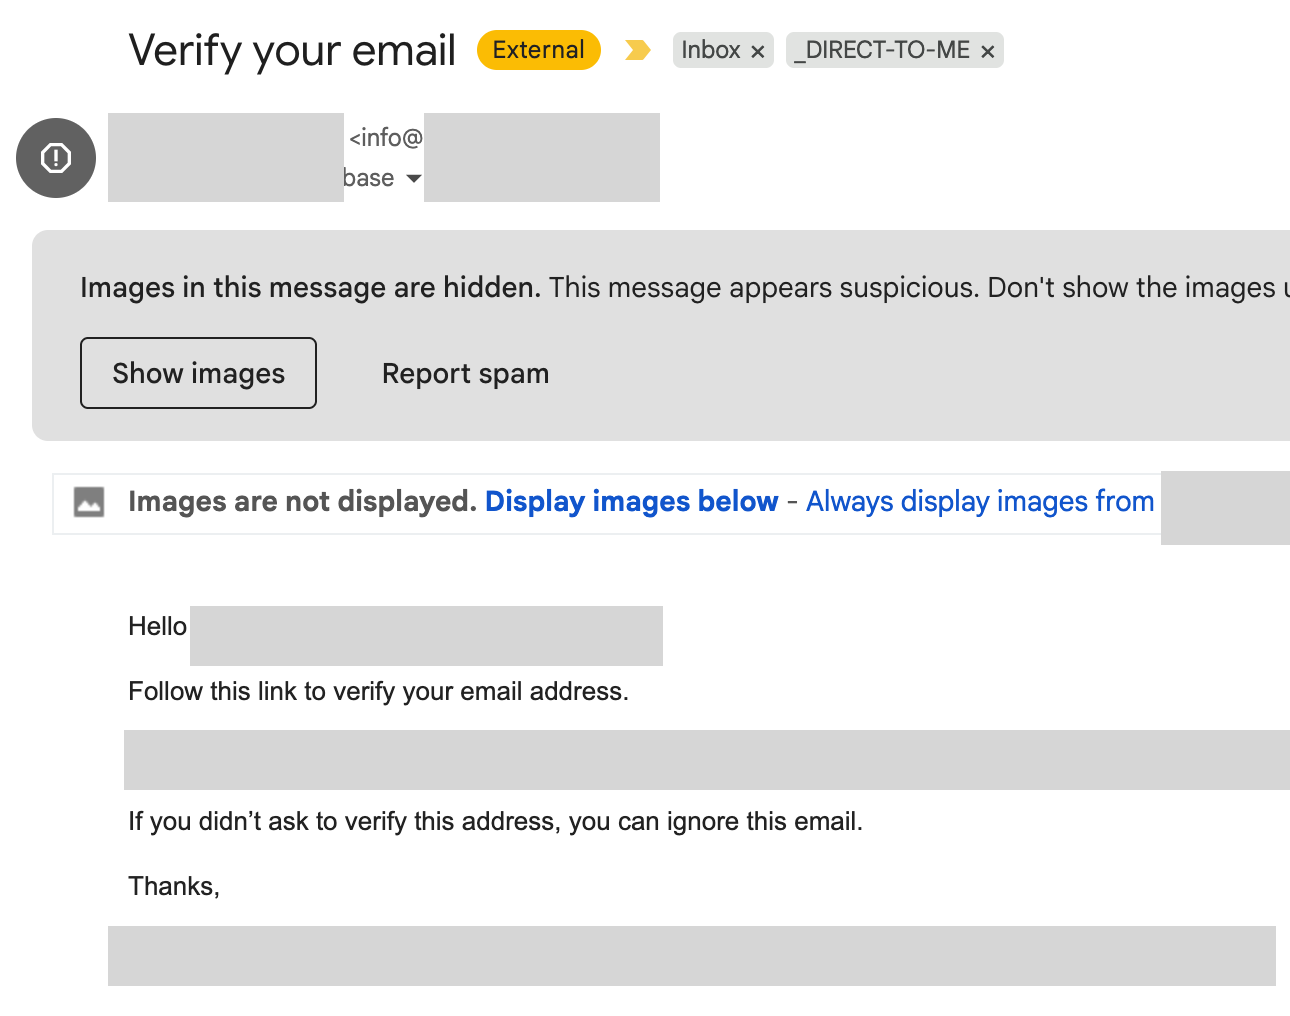
Task: Click the 'Thanks,' sign-off text
Action: [x=174, y=886]
